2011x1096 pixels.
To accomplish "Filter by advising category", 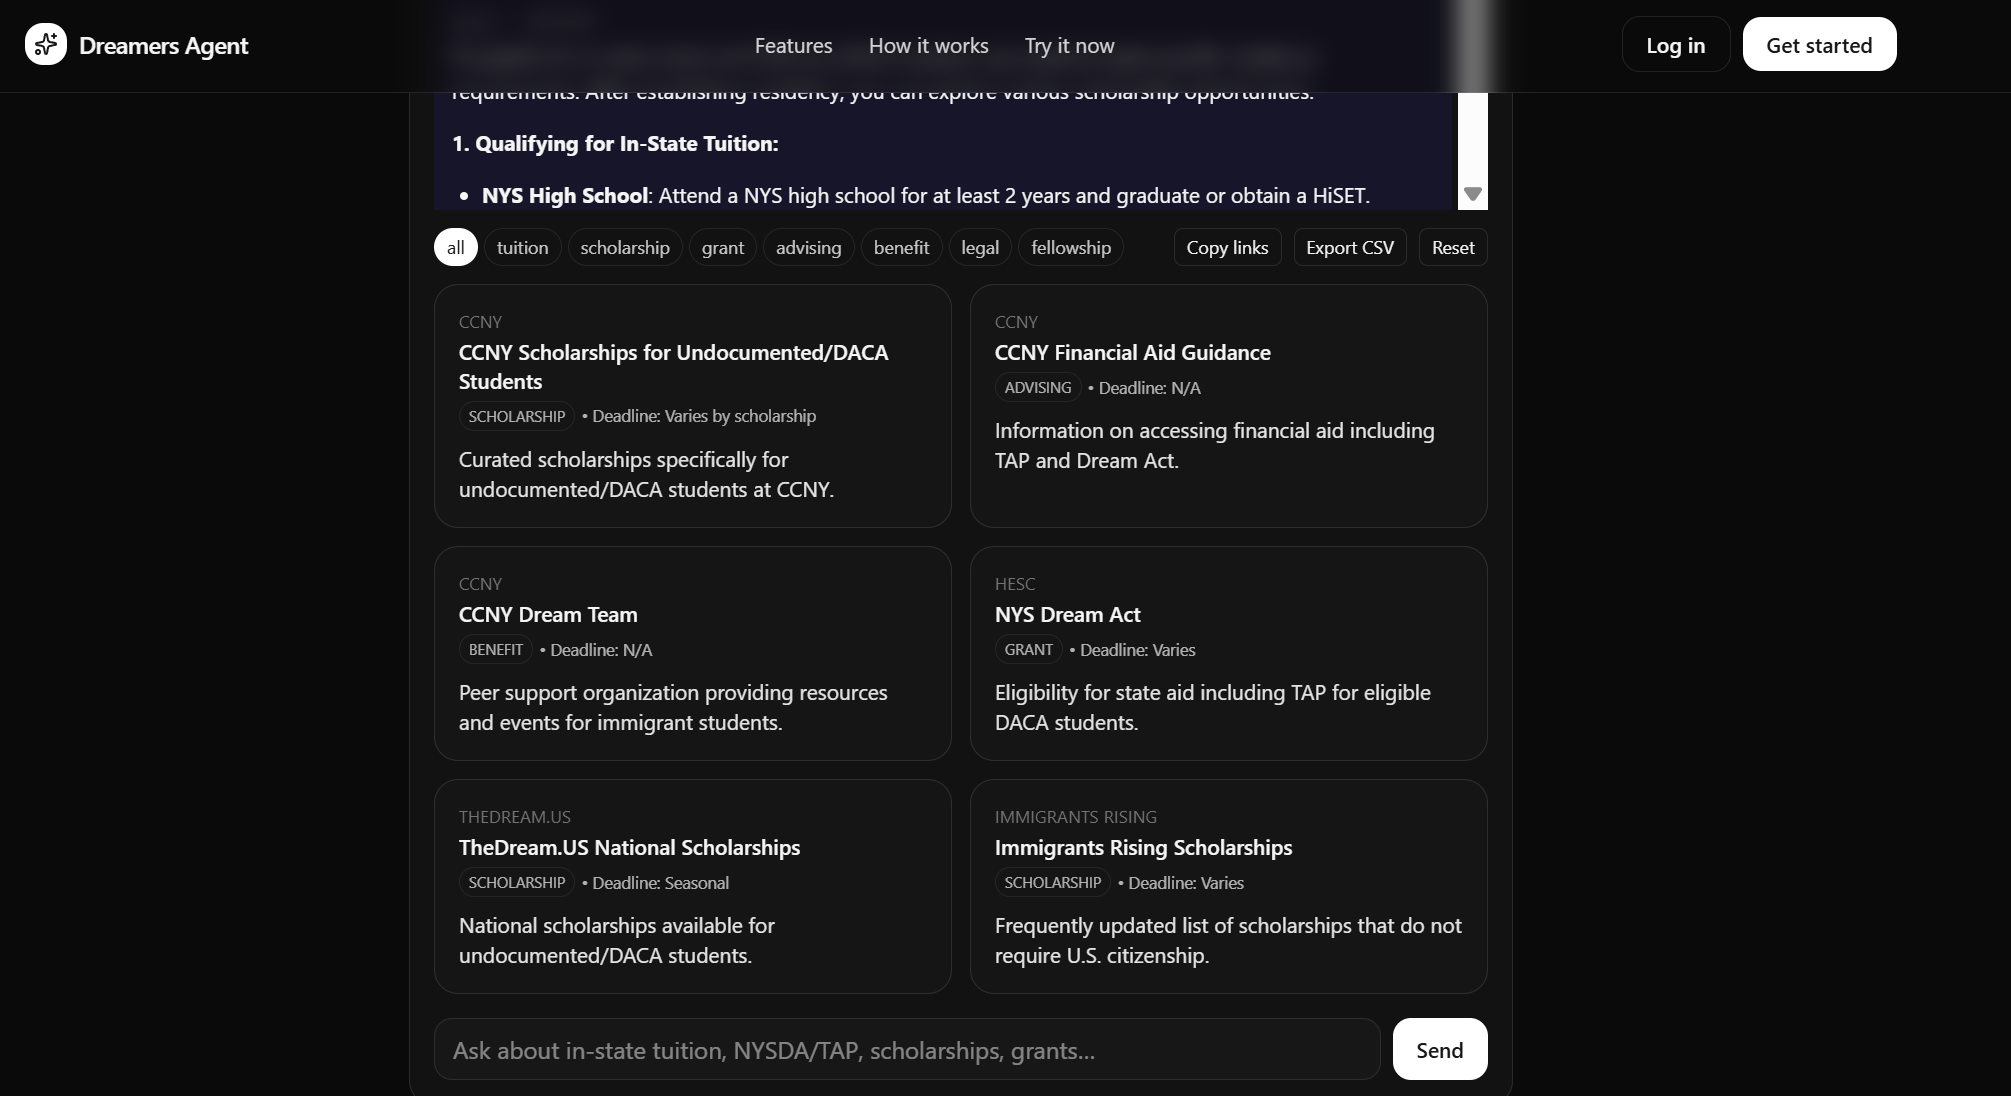I will [808, 248].
